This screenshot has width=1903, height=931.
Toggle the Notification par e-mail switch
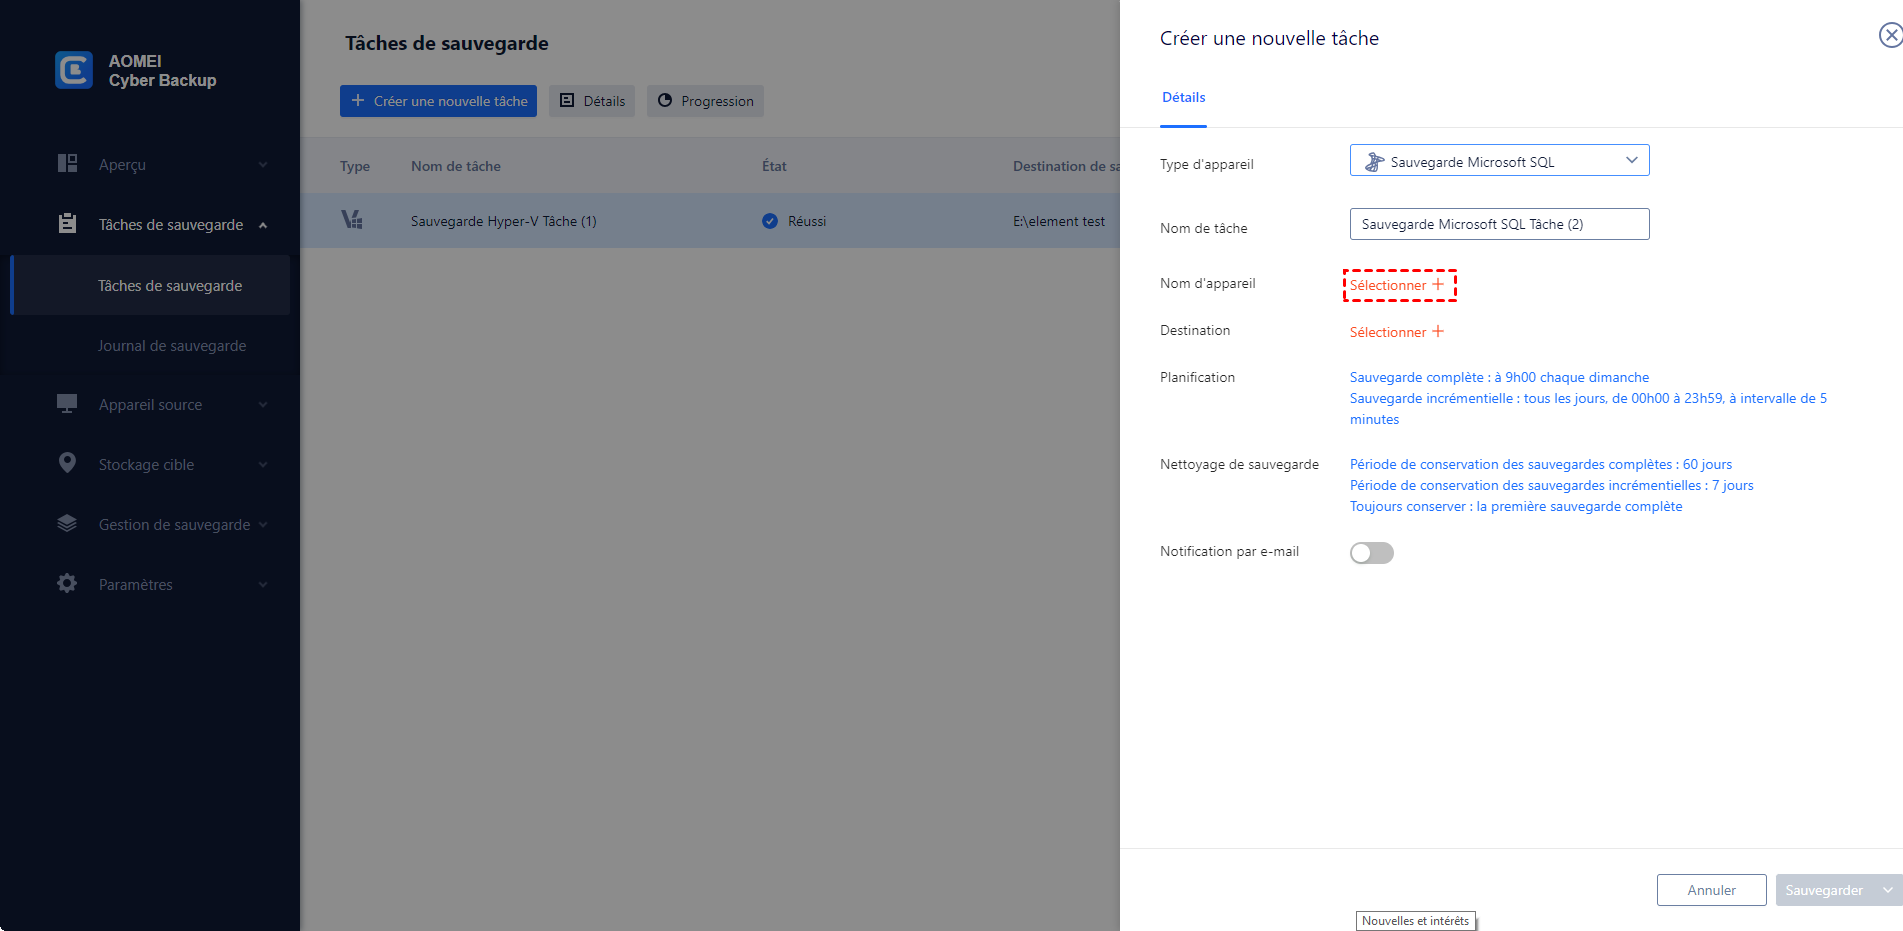tap(1372, 553)
